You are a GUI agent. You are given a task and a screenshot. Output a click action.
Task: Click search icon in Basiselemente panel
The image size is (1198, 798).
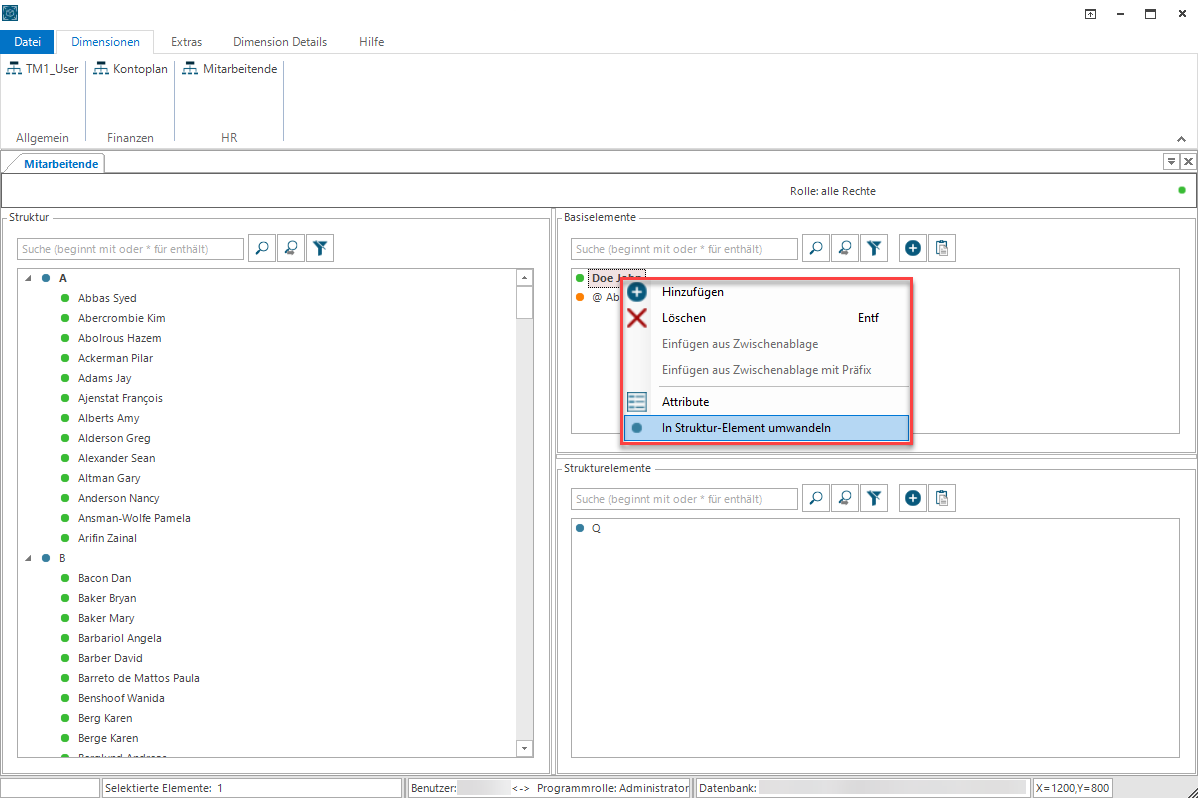click(816, 248)
